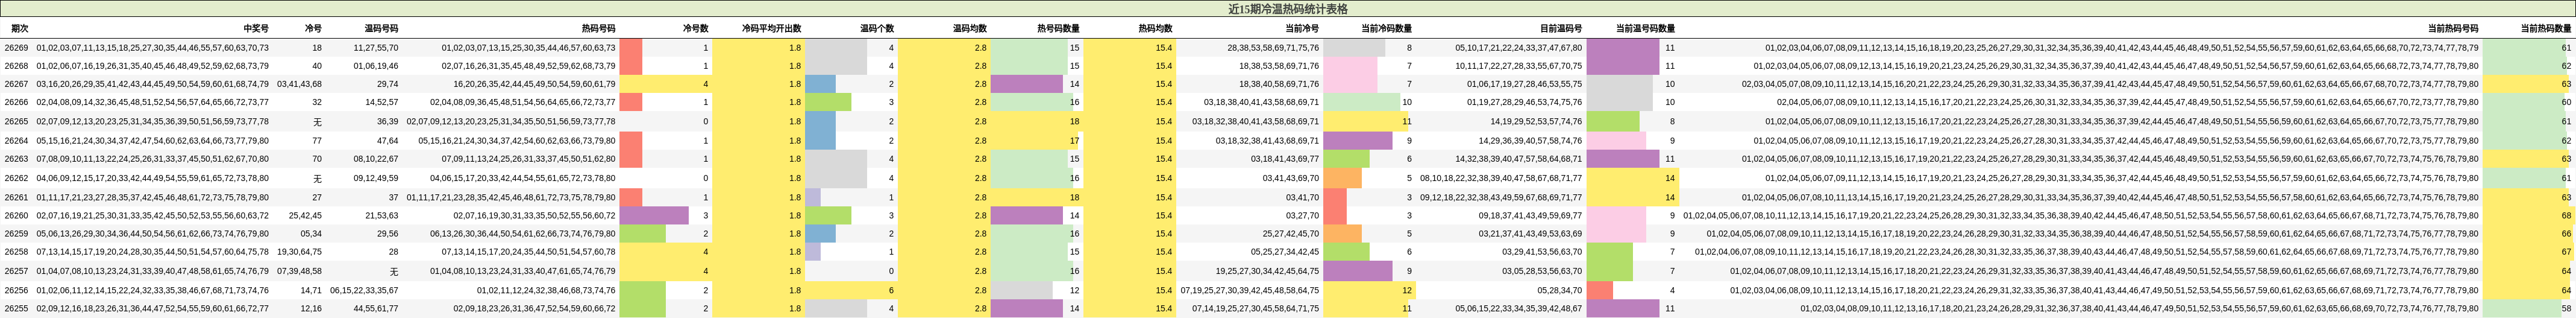Screen dimensions: 2576x318
Task: Click the 热号码数量 column header
Action: (1058, 29)
